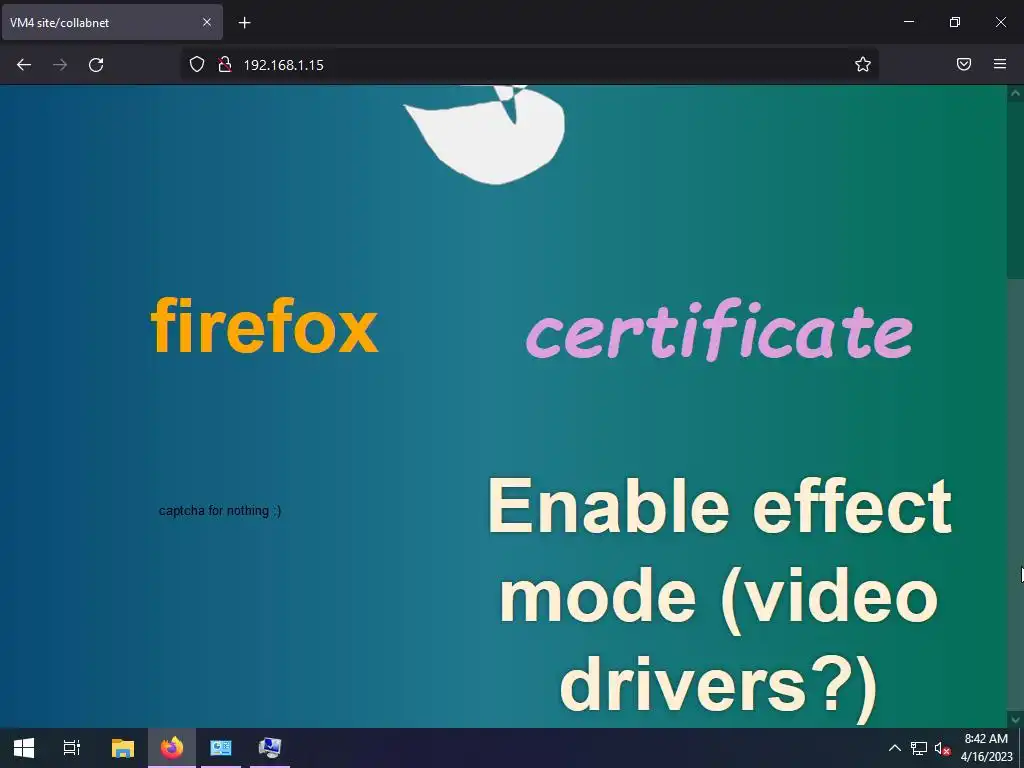Open the network status tray icon

pos(919,748)
